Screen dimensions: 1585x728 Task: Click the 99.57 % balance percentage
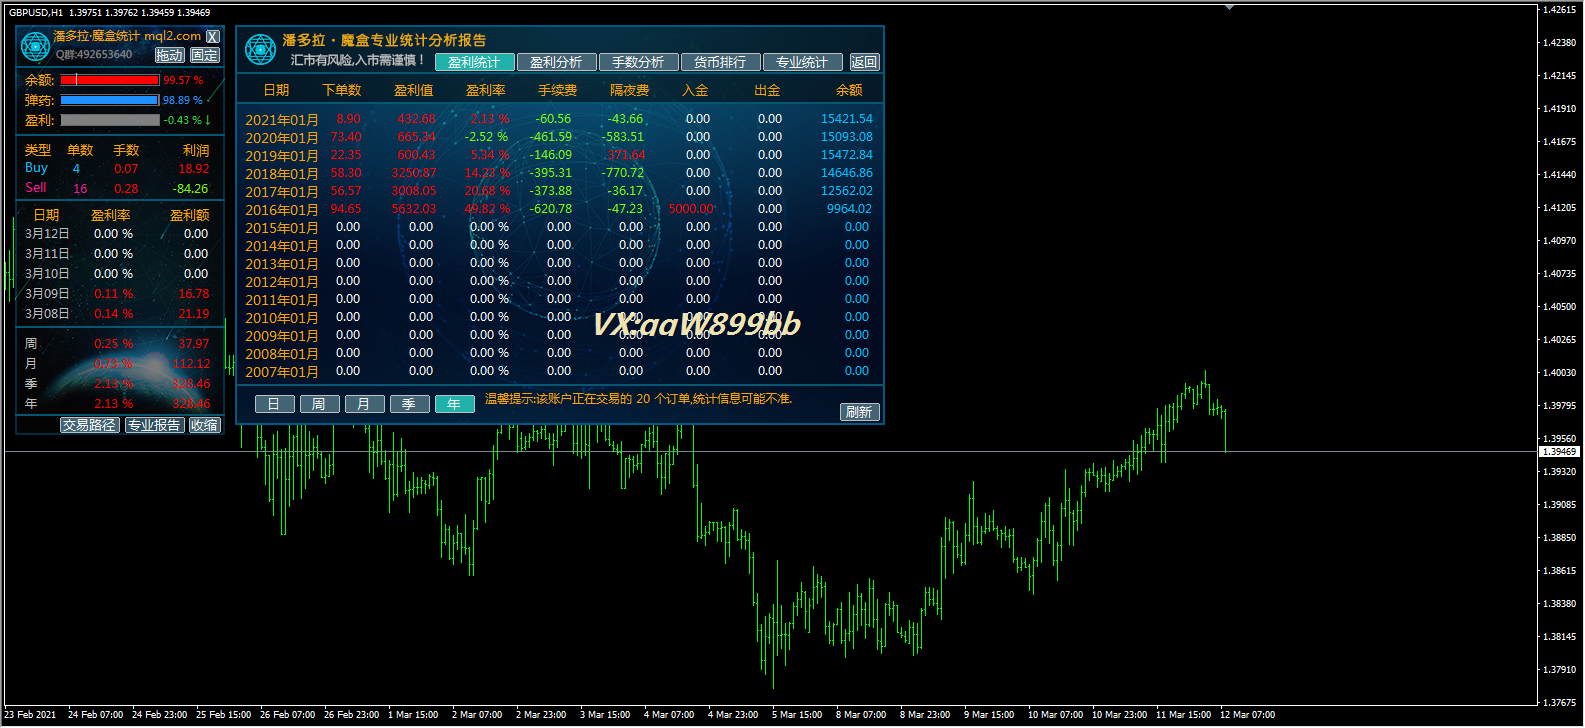(184, 80)
